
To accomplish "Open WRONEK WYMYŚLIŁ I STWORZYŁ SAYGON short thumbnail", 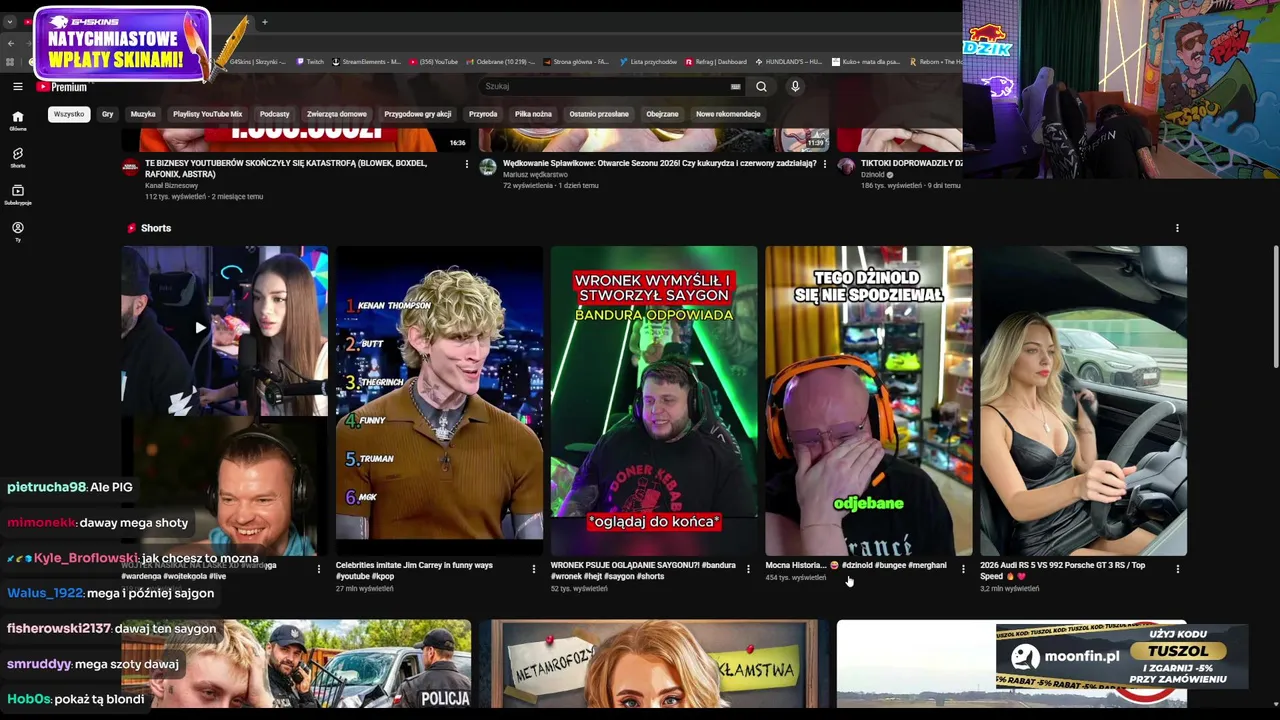I will (654, 400).
